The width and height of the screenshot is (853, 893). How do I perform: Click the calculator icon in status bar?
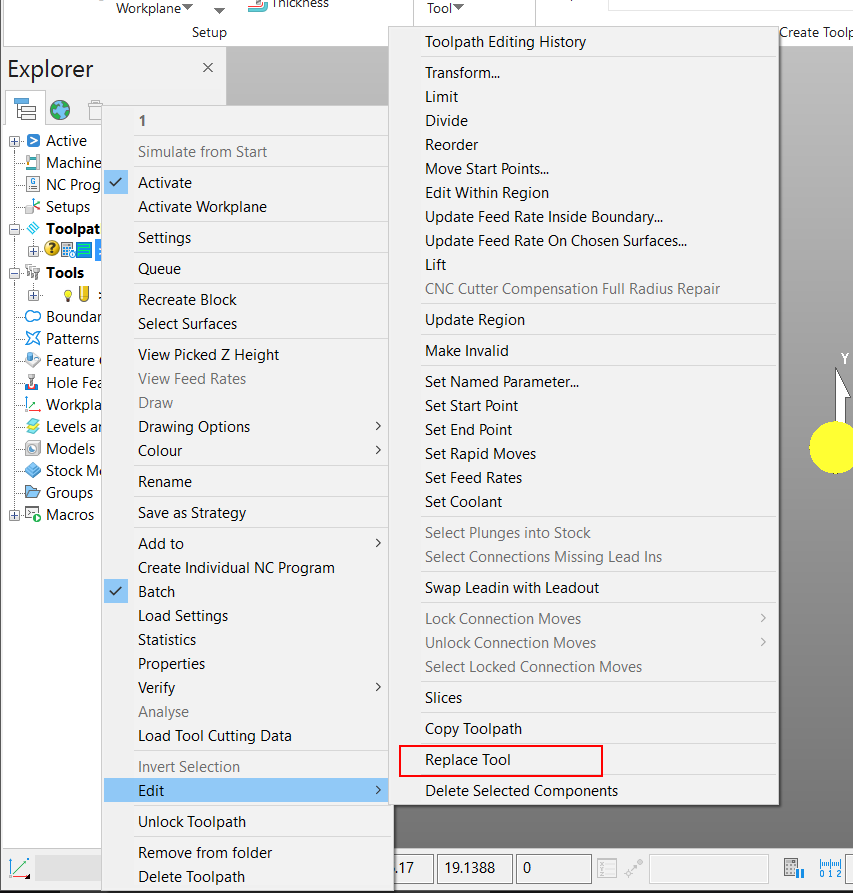pos(793,868)
